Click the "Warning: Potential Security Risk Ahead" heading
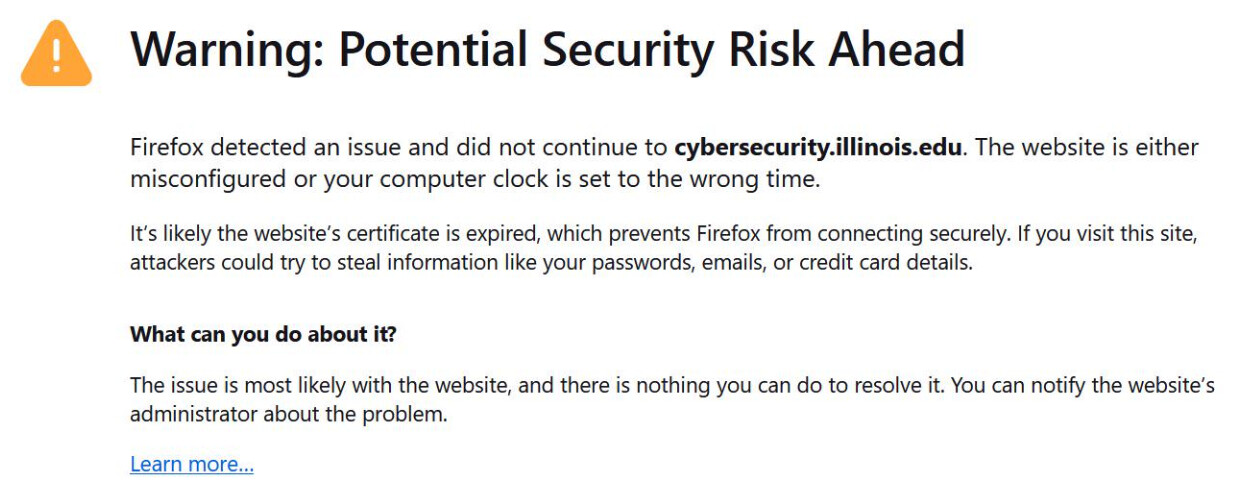This screenshot has width=1236, height=492. (547, 50)
